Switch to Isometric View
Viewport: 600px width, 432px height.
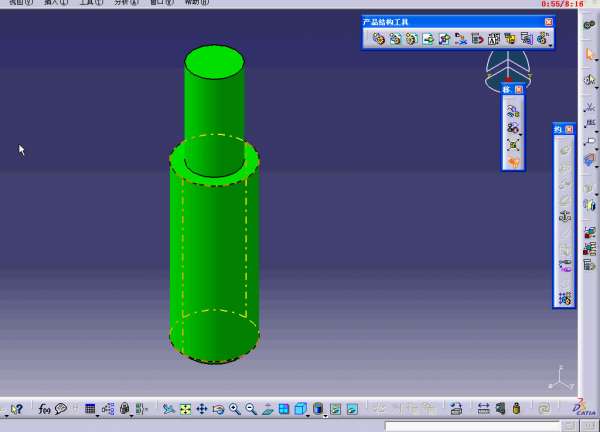[x=300, y=409]
